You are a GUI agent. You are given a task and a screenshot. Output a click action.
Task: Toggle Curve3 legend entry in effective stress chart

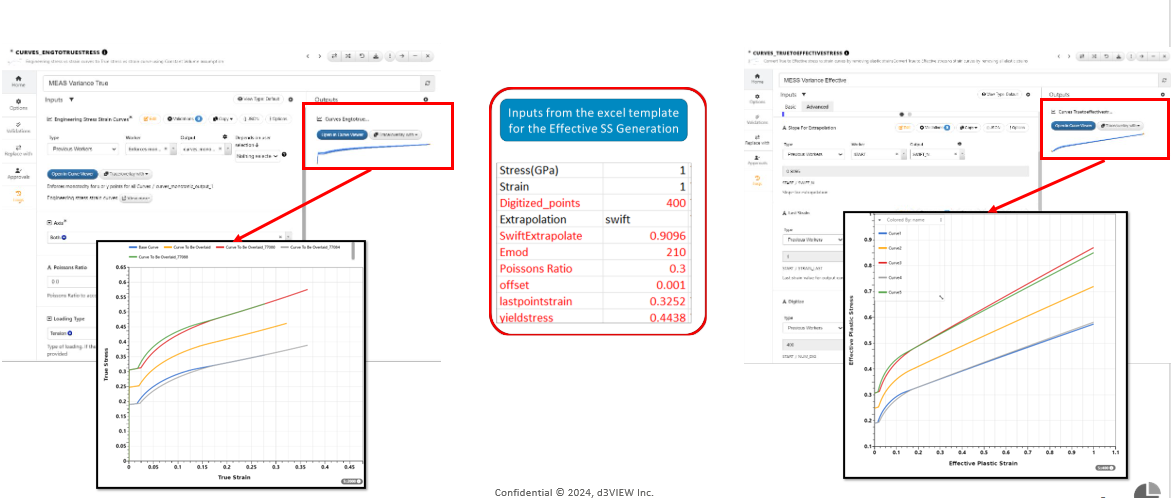coord(888,263)
